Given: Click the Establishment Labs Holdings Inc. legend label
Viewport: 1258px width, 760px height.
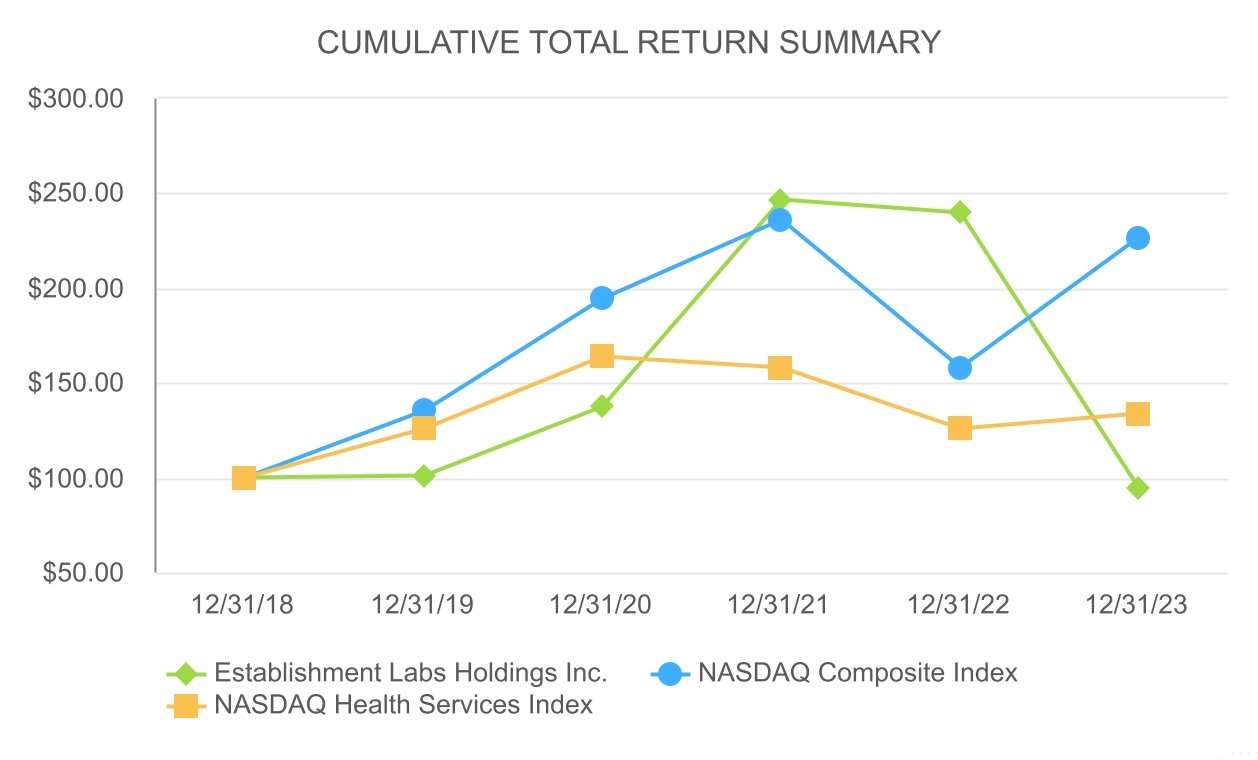Looking at the screenshot, I should point(410,672).
